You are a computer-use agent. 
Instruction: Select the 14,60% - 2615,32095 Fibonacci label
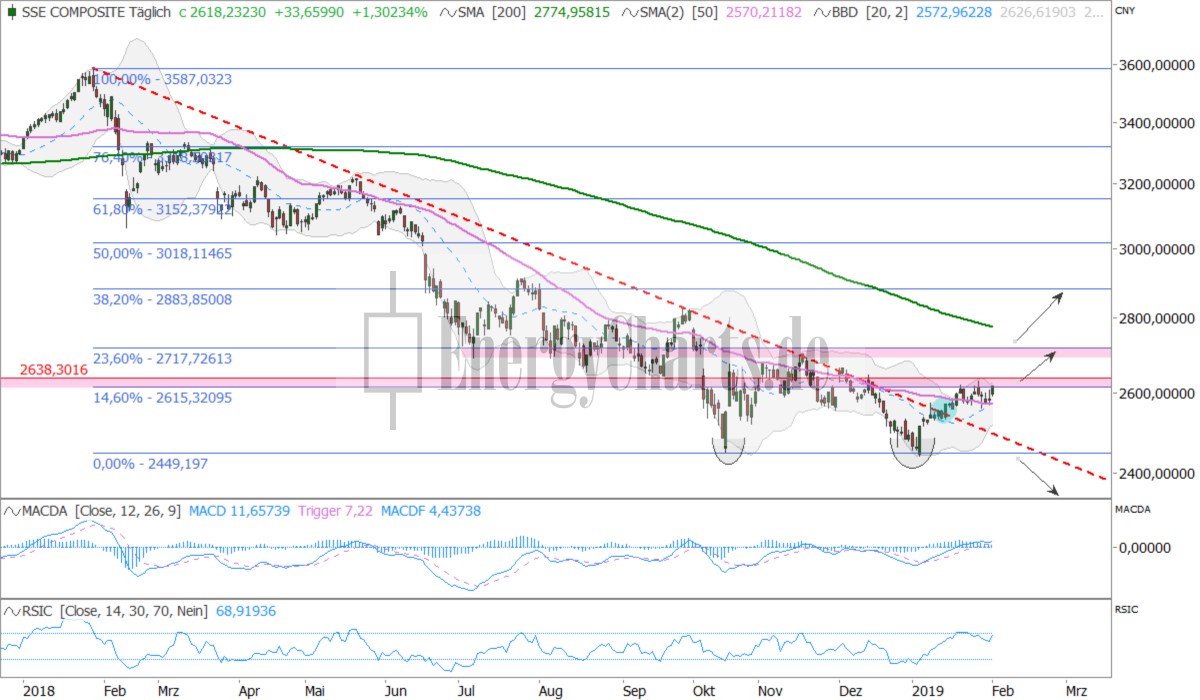[162, 397]
